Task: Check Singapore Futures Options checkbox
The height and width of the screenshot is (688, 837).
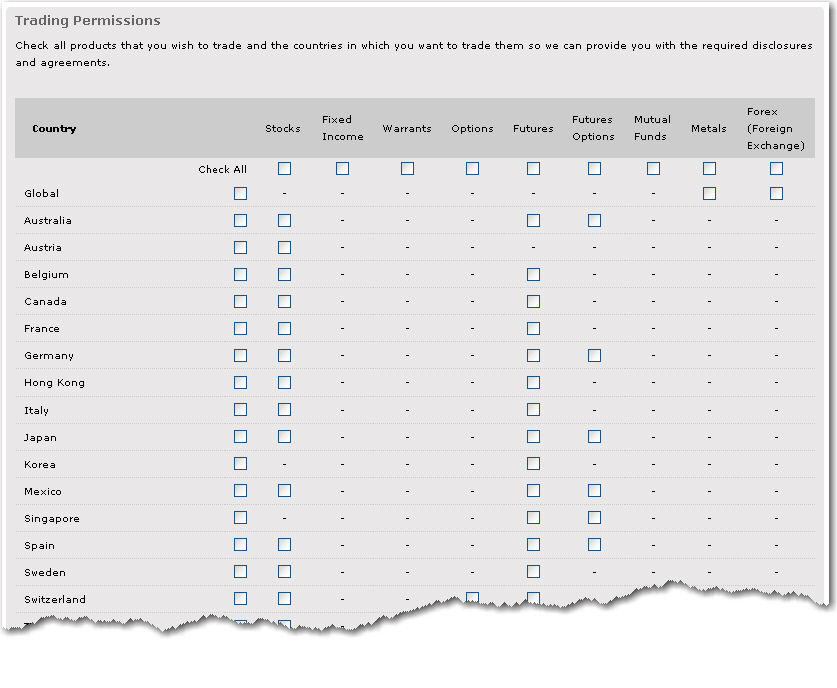Action: pos(594,518)
